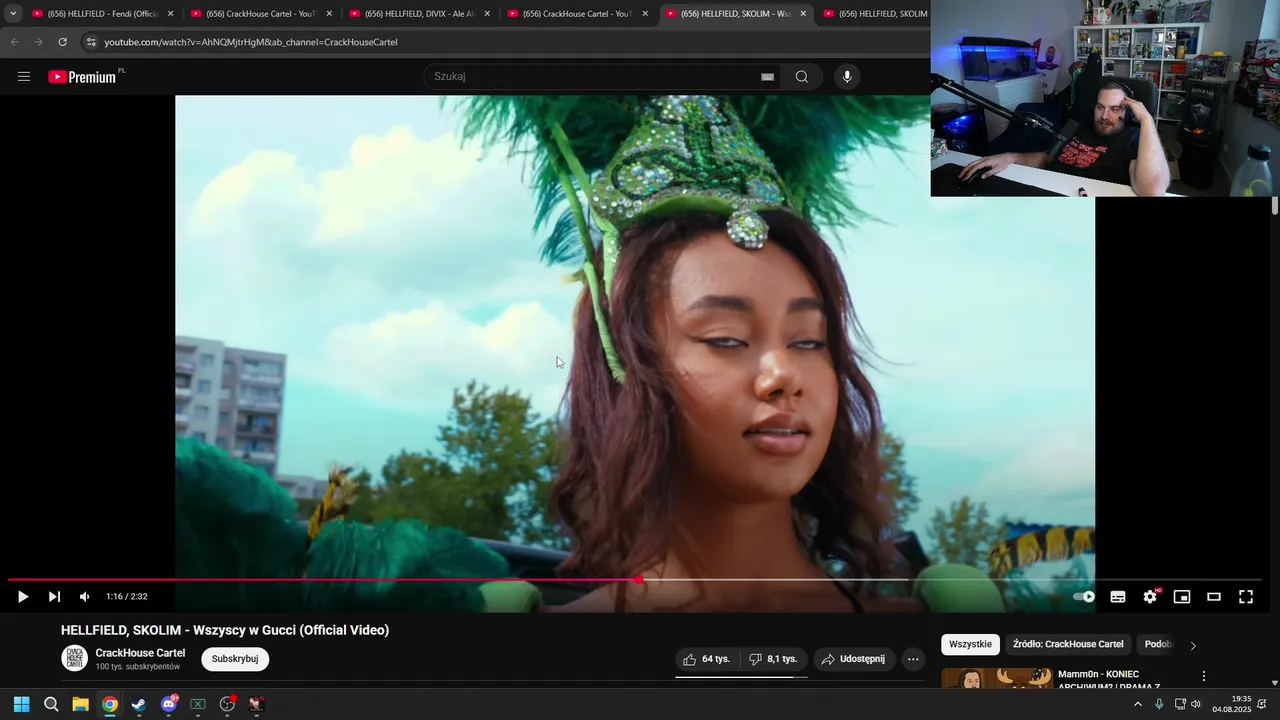
Task: Close the active HELLFIELD, SKOLIM tab
Action: (803, 14)
